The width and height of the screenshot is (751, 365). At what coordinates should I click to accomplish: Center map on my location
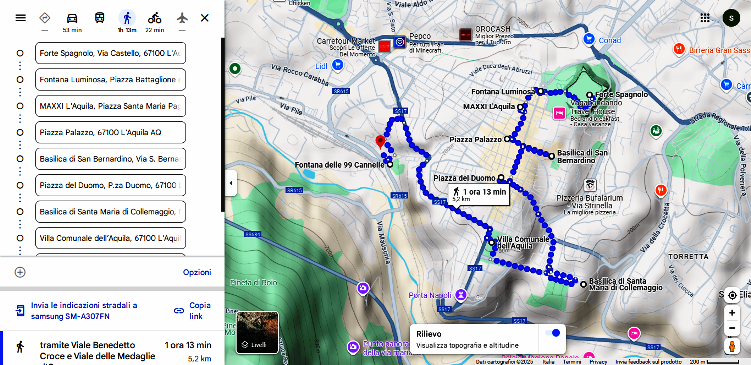(732, 296)
